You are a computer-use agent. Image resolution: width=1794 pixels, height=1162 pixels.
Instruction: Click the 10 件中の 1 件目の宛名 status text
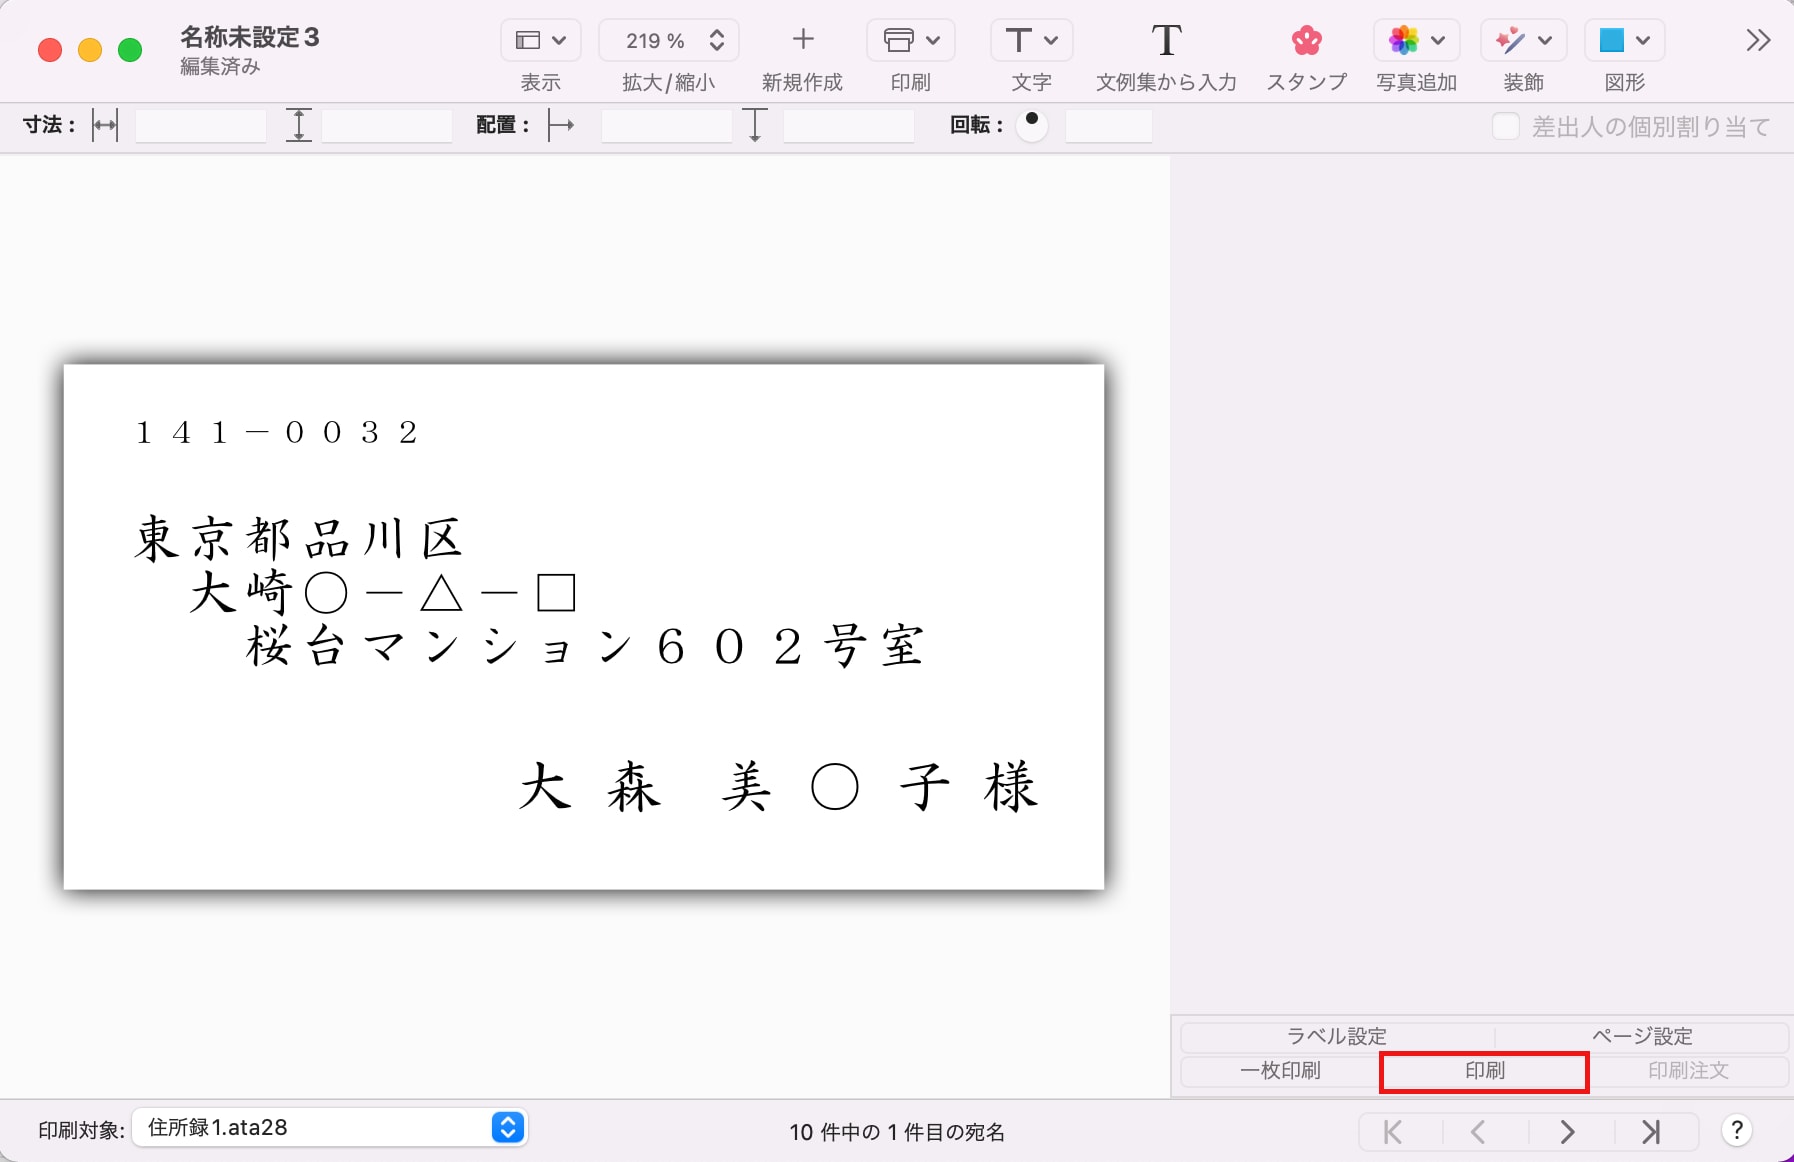coord(897,1132)
